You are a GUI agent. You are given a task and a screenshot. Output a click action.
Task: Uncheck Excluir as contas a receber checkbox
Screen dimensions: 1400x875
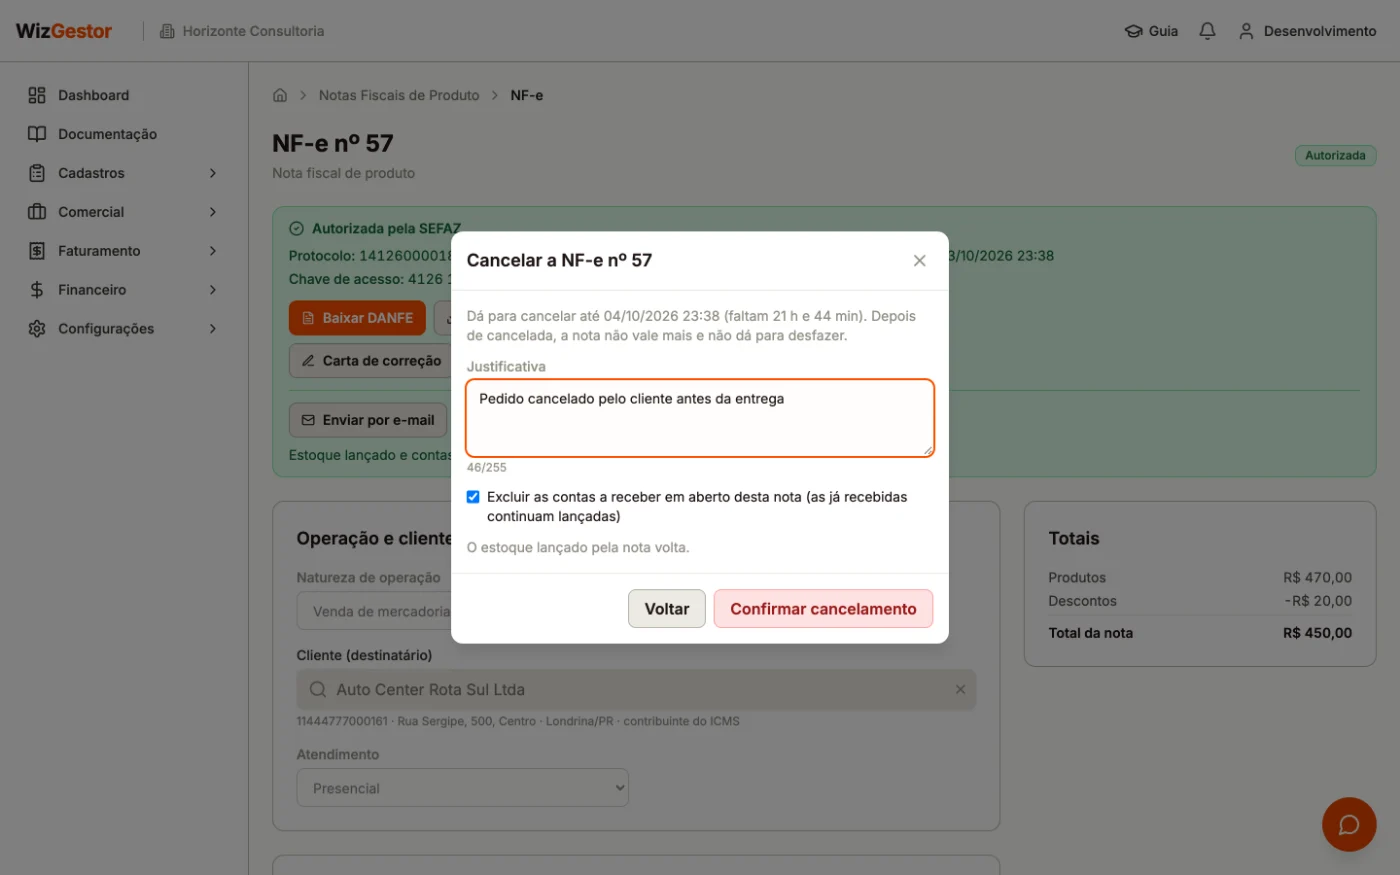click(x=473, y=497)
